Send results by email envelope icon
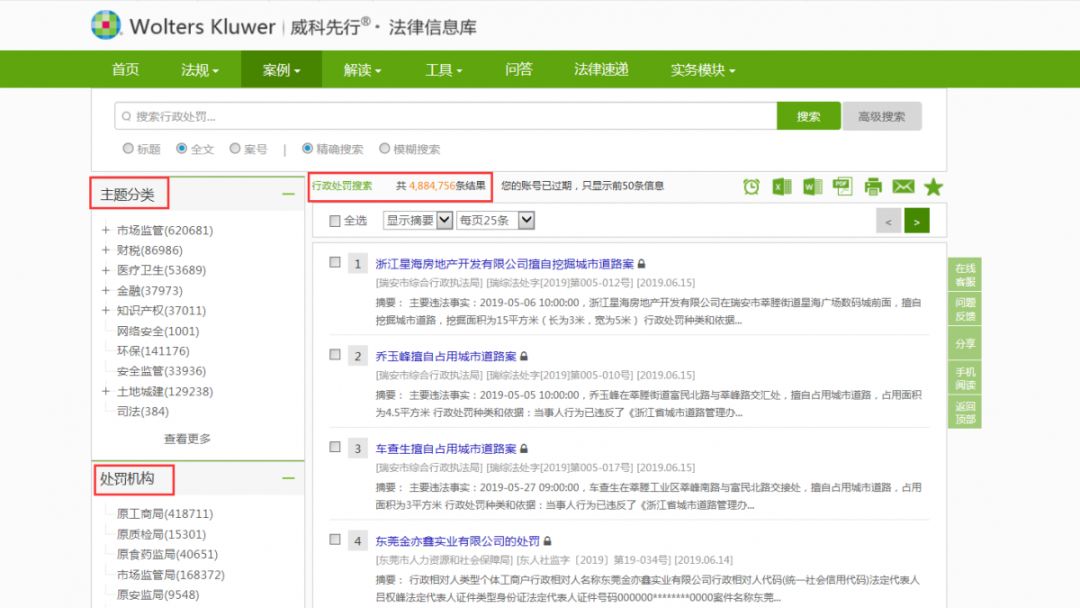The width and height of the screenshot is (1080, 608). point(903,186)
